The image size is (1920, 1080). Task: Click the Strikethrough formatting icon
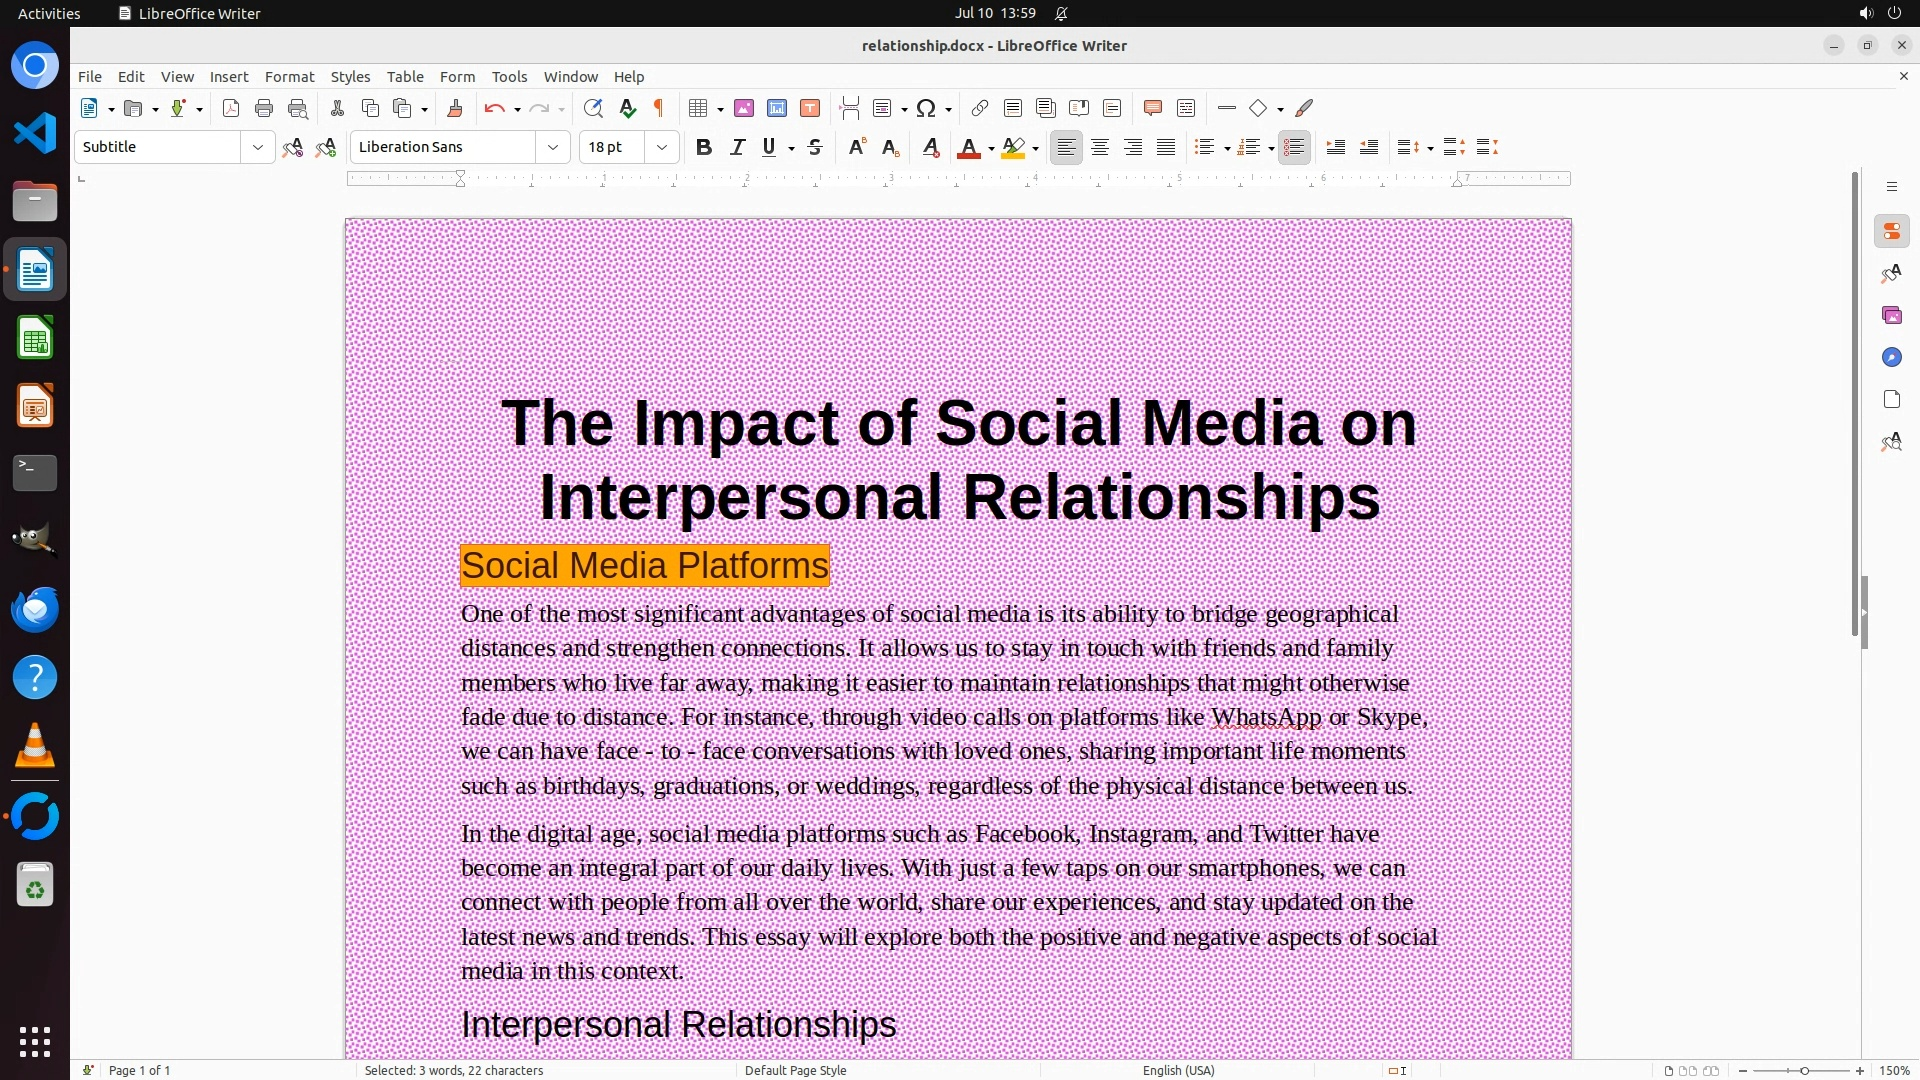click(815, 147)
